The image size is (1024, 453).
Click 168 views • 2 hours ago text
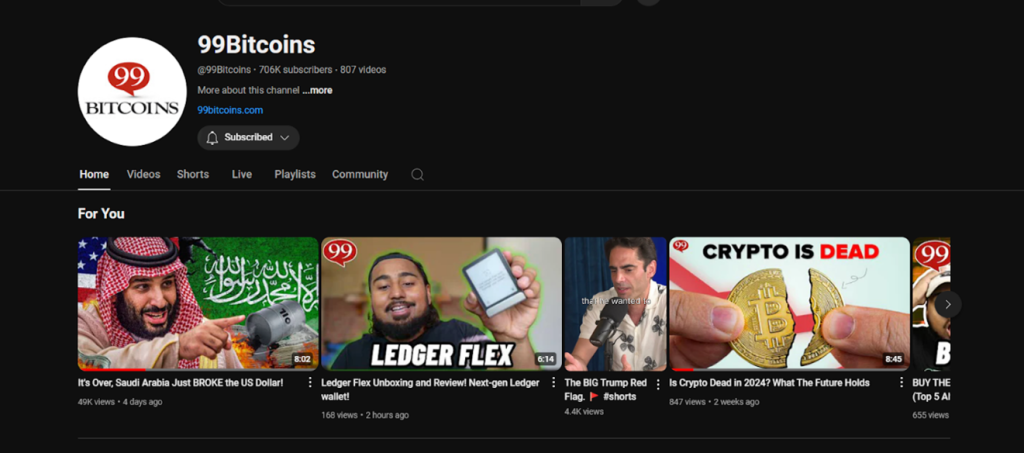click(x=365, y=415)
